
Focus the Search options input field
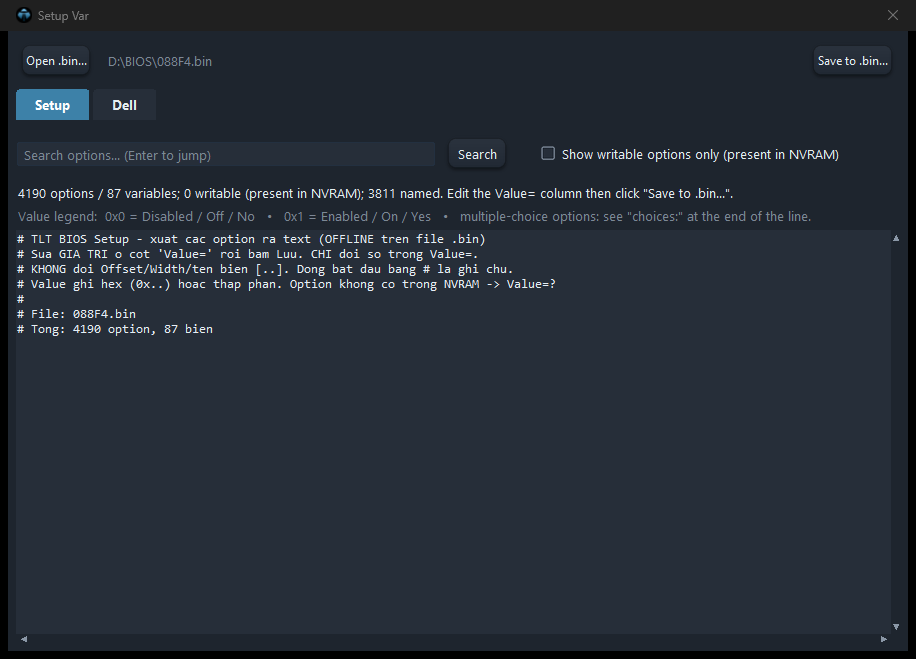click(225, 155)
